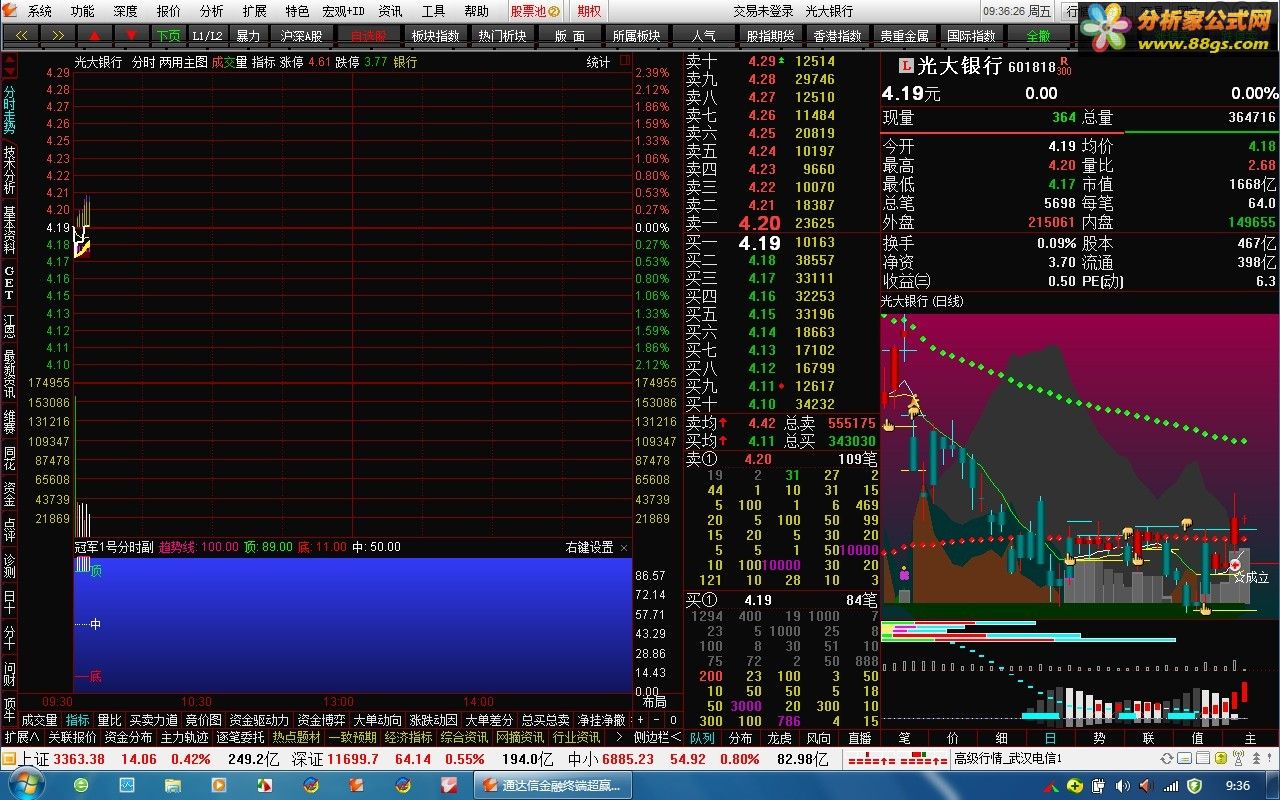
Task: Open the 自选股 watchlist
Action: coord(369,35)
